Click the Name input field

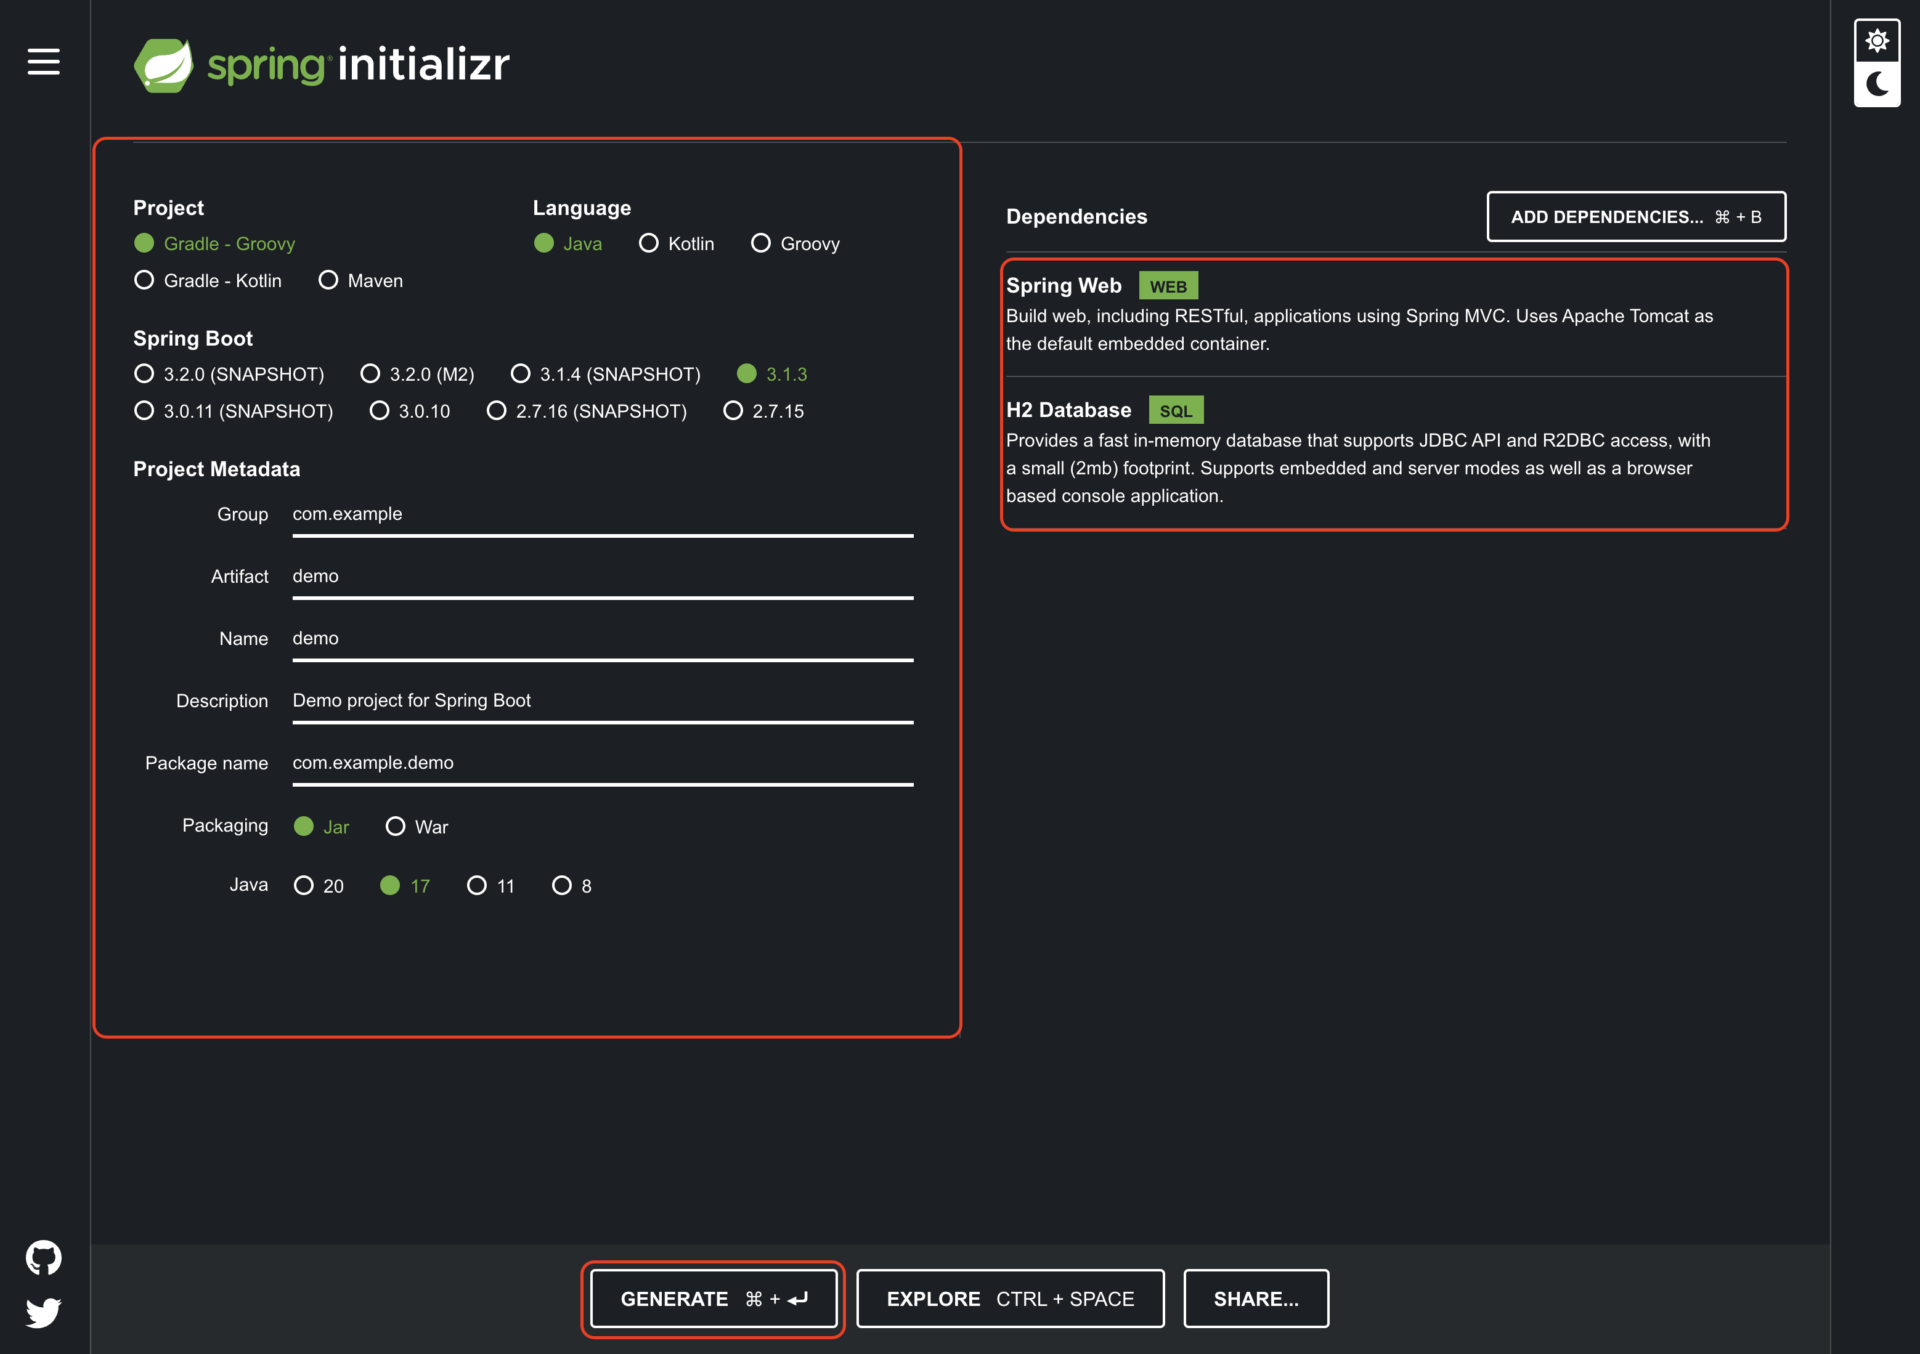tap(603, 639)
